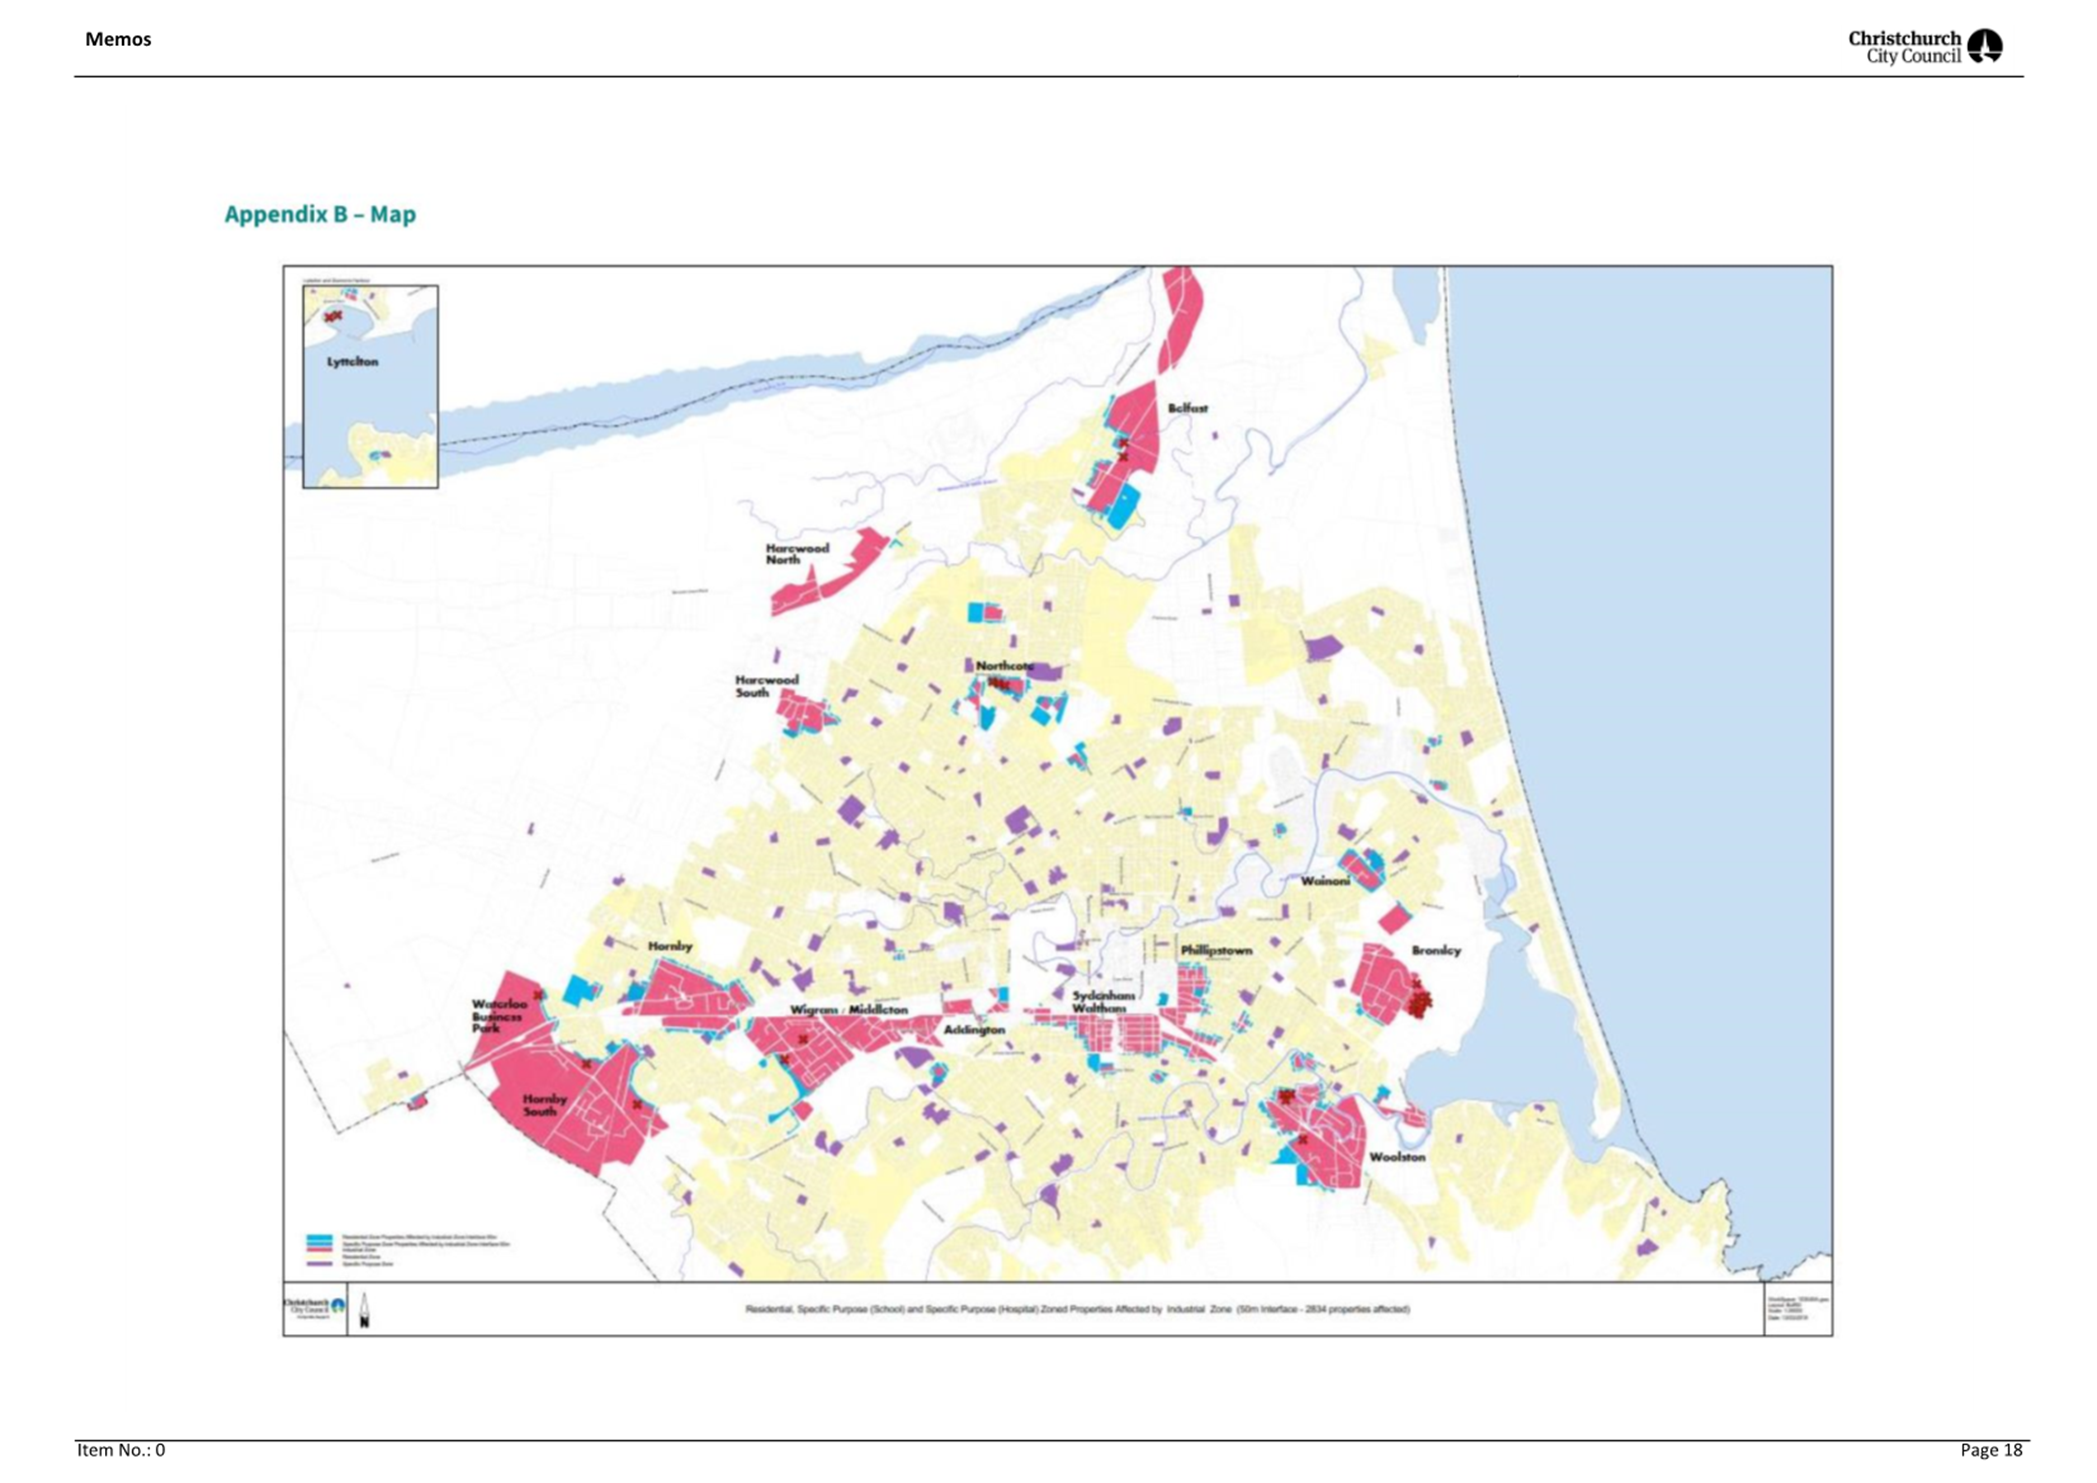Click the Woolston suburb label
The height and width of the screenshot is (1483, 2097).
click(x=1396, y=1157)
